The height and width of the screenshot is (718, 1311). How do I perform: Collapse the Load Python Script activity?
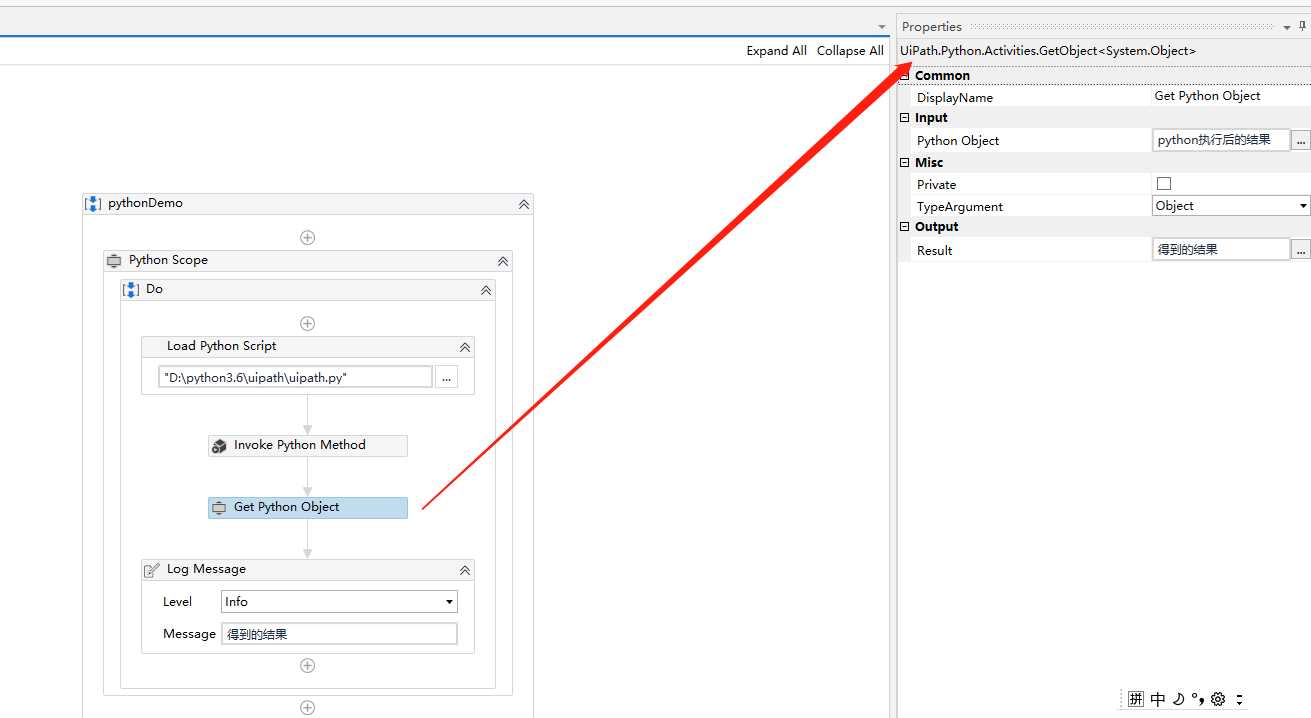tap(465, 347)
